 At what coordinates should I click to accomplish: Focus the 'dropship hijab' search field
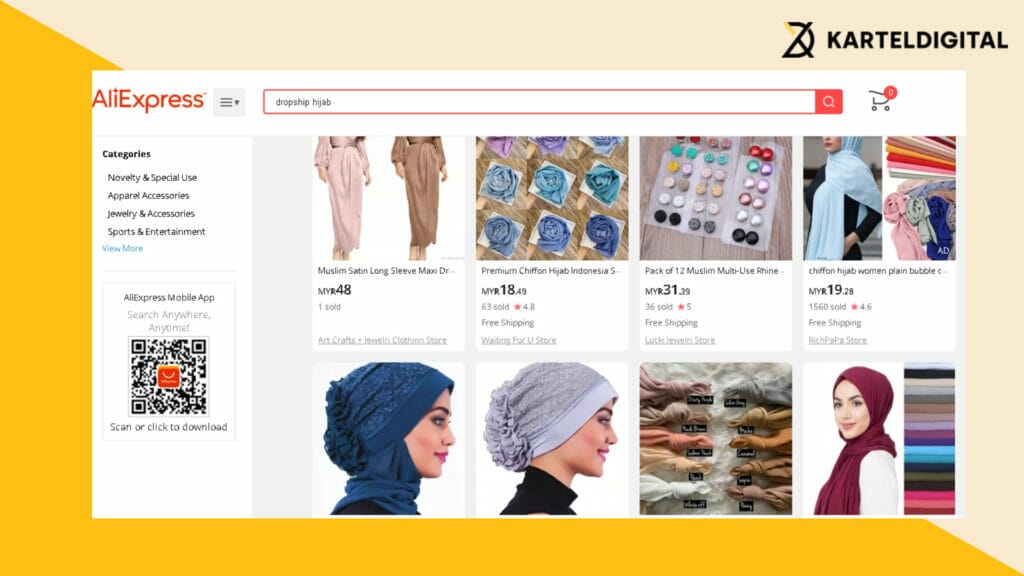point(539,102)
